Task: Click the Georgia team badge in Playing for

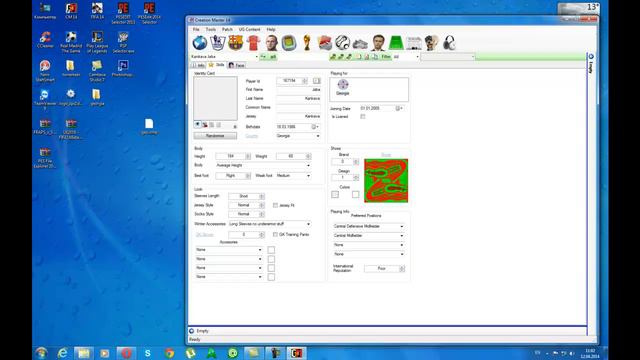Action: tap(342, 84)
